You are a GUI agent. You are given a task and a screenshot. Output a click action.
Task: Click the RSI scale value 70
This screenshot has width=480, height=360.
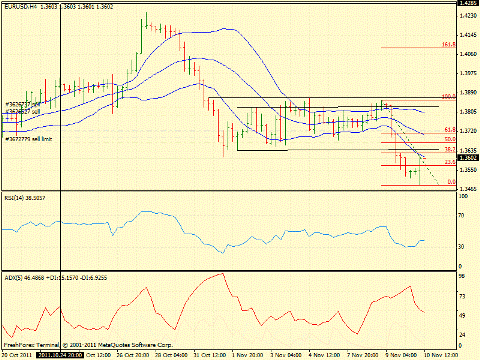pos(461,216)
